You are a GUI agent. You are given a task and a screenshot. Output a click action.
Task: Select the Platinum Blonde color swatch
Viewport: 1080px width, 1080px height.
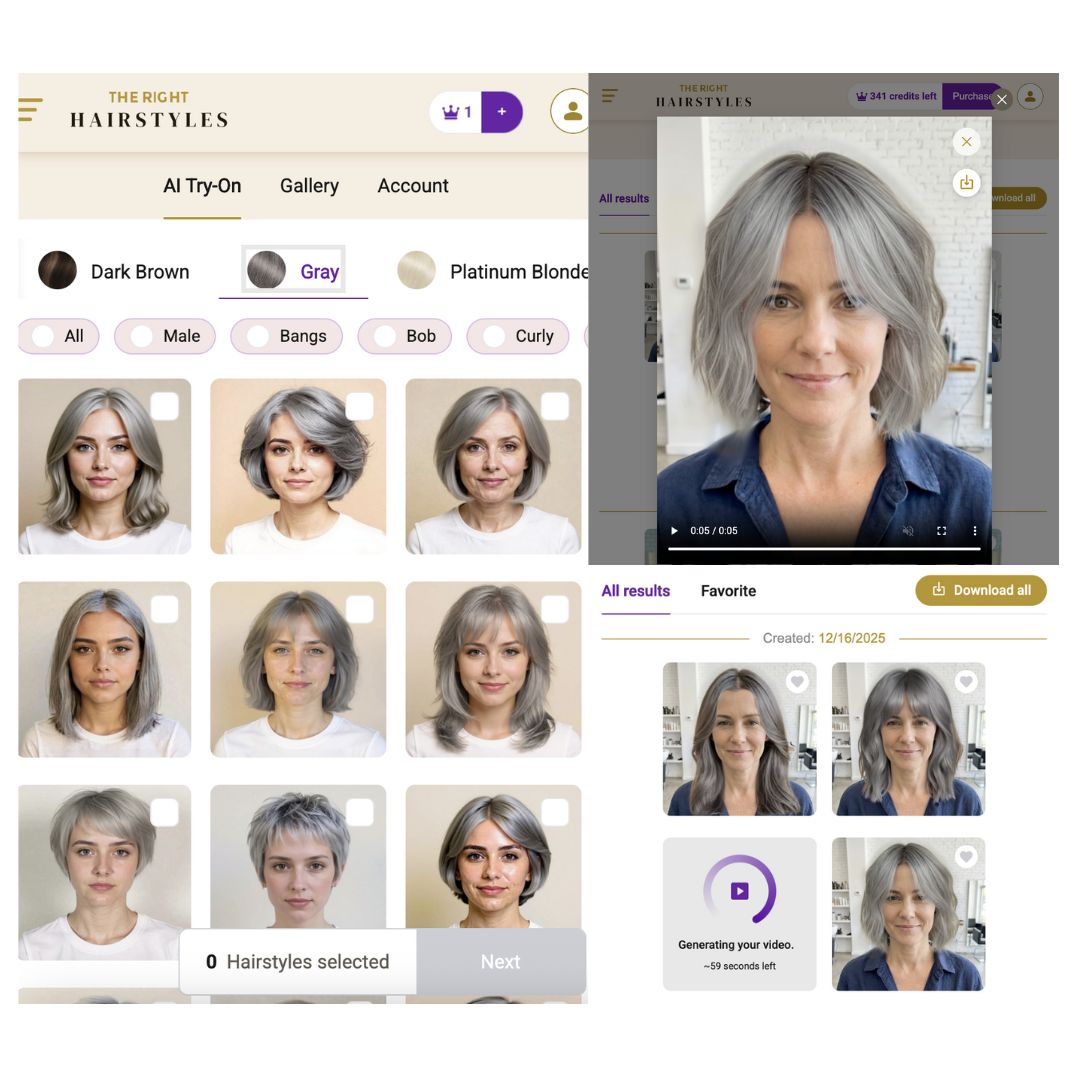416,270
